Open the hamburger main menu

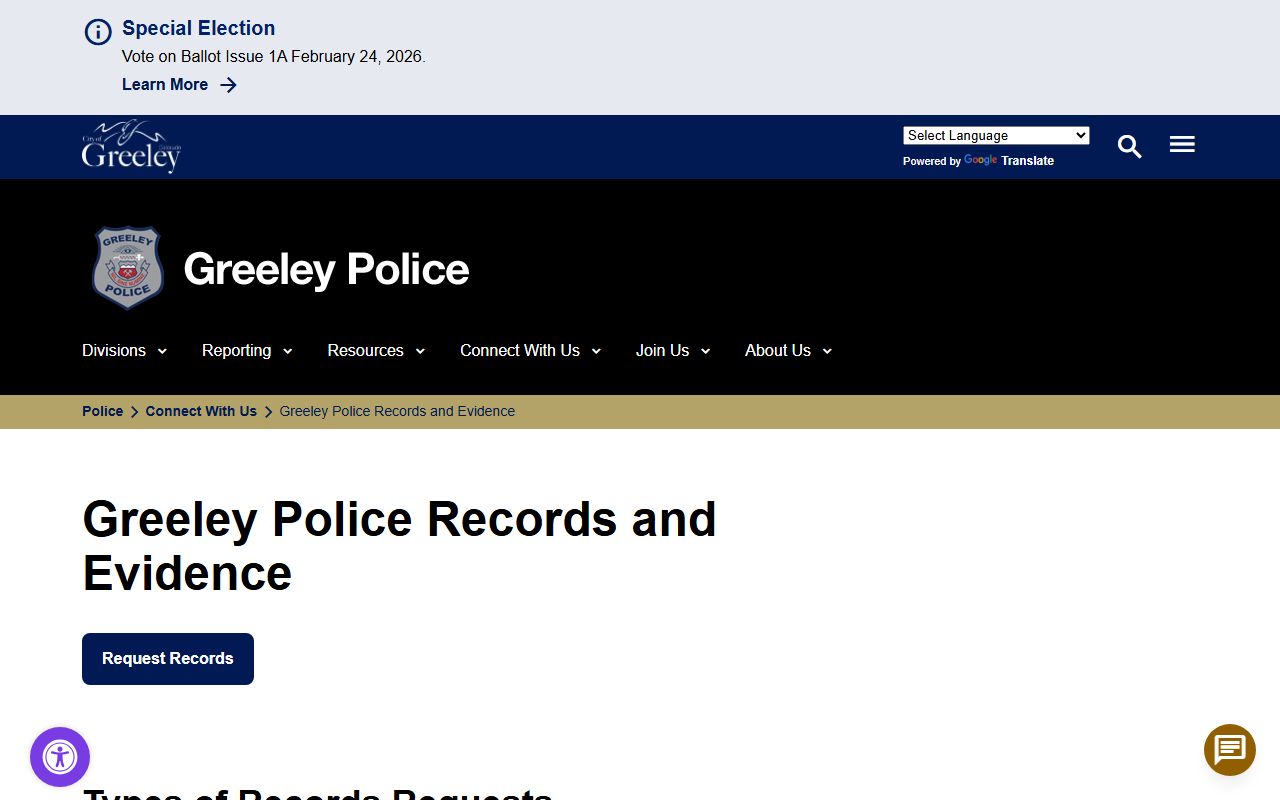tap(1182, 145)
